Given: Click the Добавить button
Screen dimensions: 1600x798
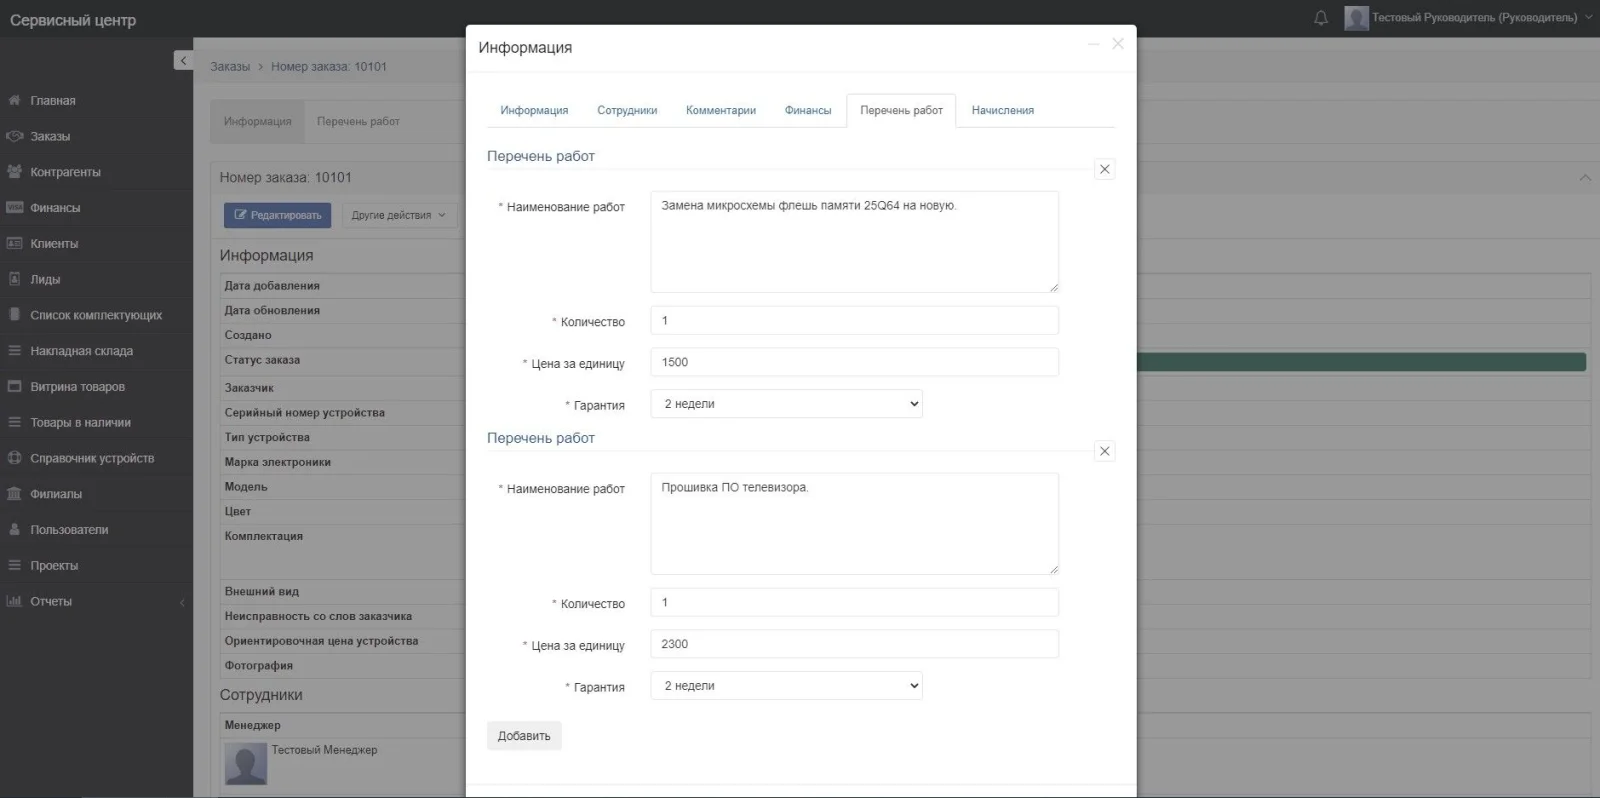Looking at the screenshot, I should 524,736.
